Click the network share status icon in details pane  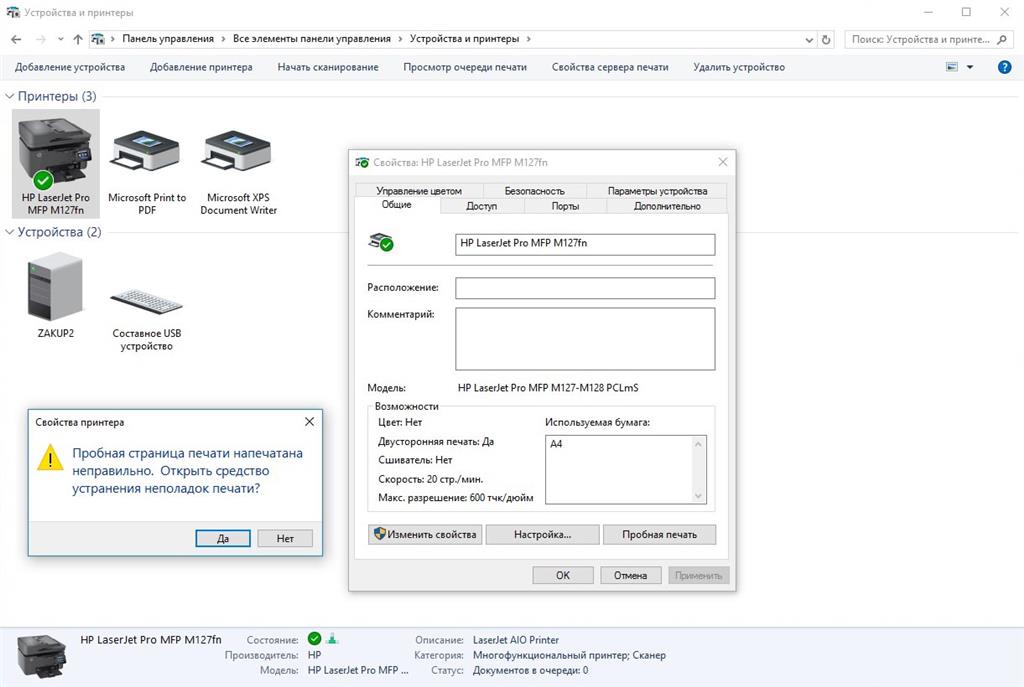(x=332, y=639)
